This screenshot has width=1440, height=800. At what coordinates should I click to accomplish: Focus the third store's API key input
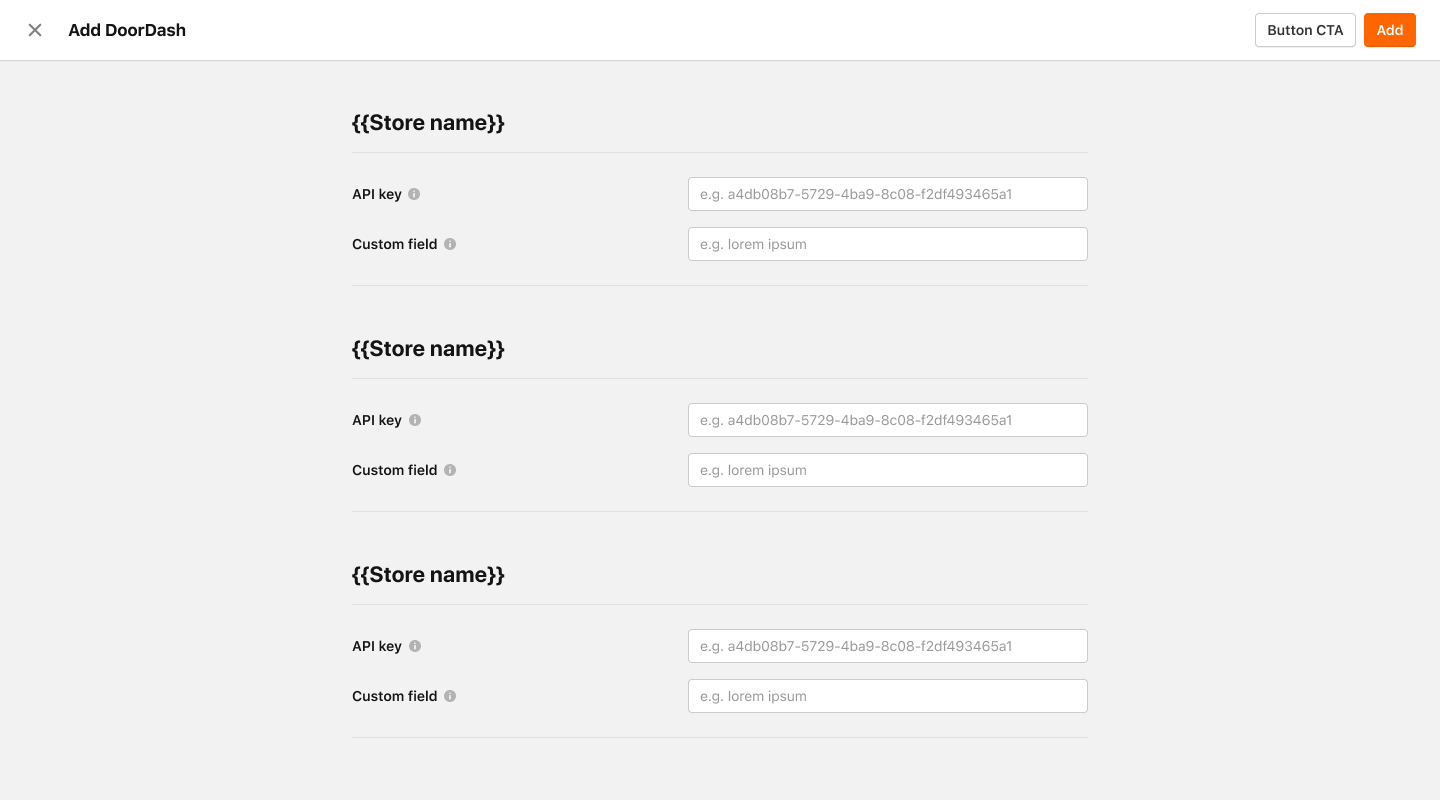coord(888,646)
